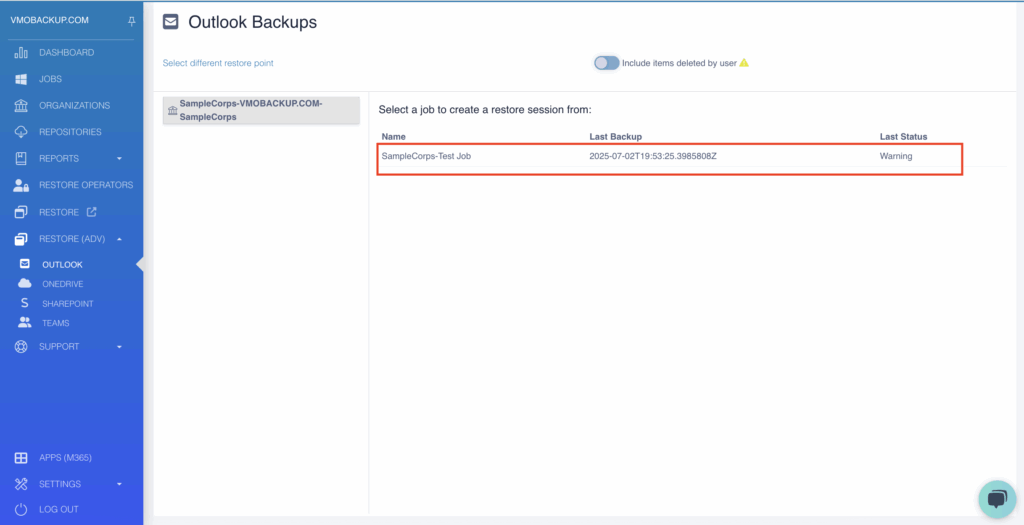Click the pin icon beside VMOBACKUP.COM

pyautogui.click(x=132, y=21)
